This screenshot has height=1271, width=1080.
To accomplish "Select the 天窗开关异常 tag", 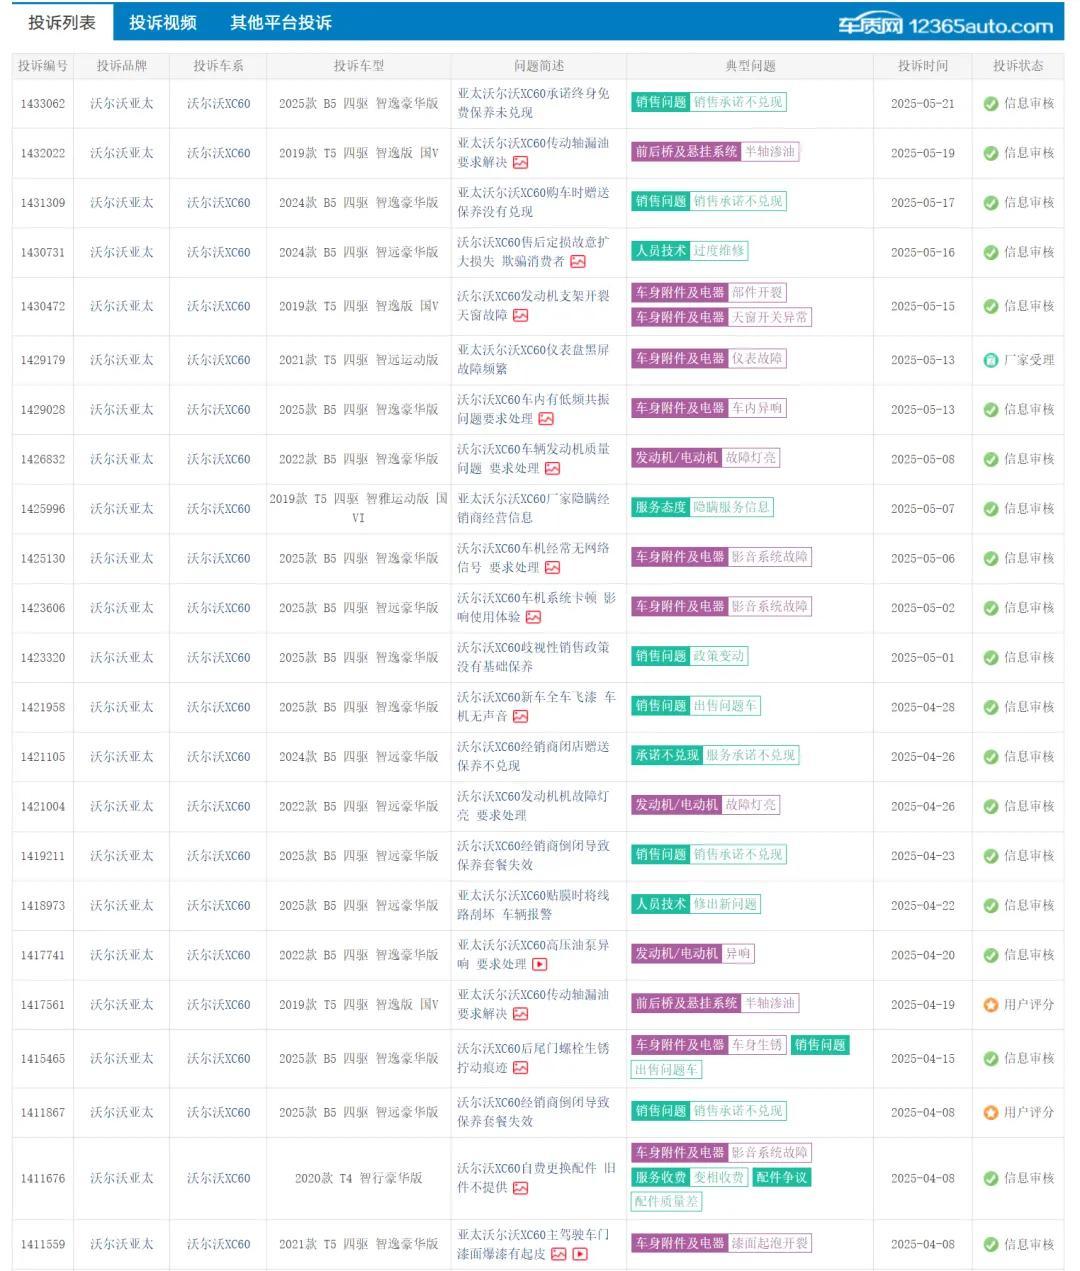I will 770,317.
